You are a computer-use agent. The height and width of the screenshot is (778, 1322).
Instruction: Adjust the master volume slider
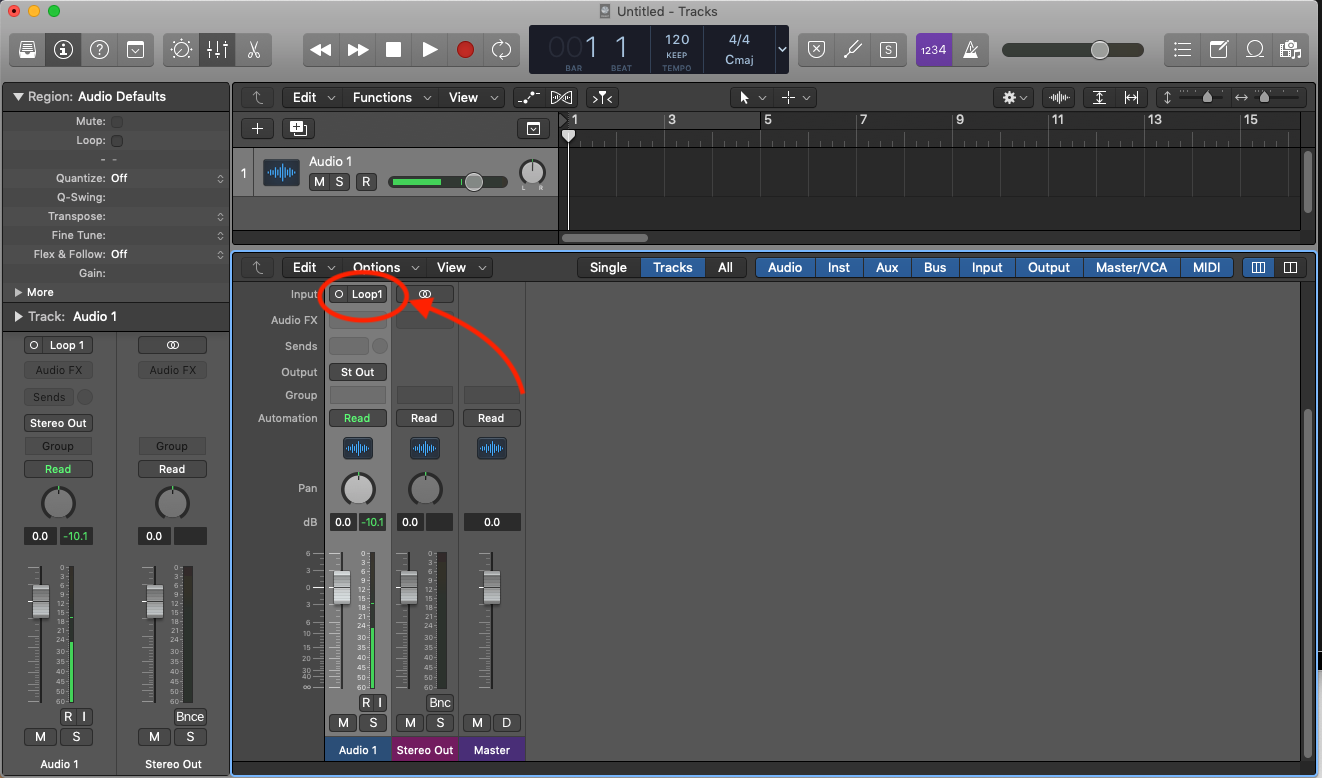point(1072,50)
